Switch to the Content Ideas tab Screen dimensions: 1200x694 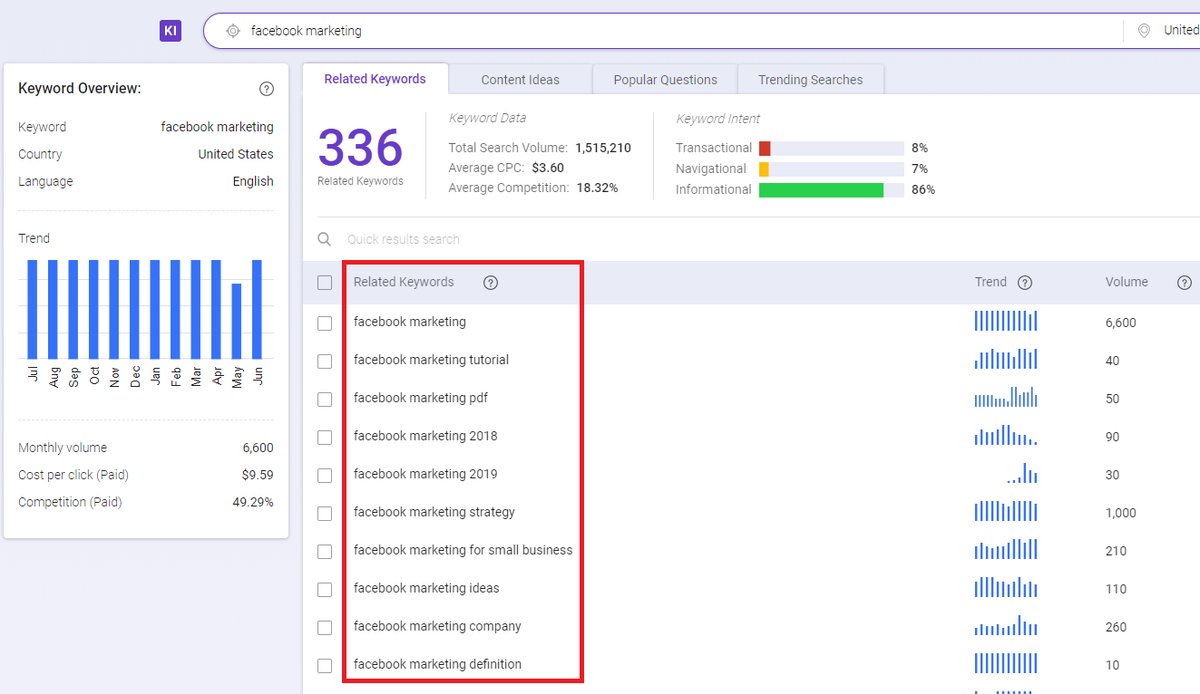[520, 80]
